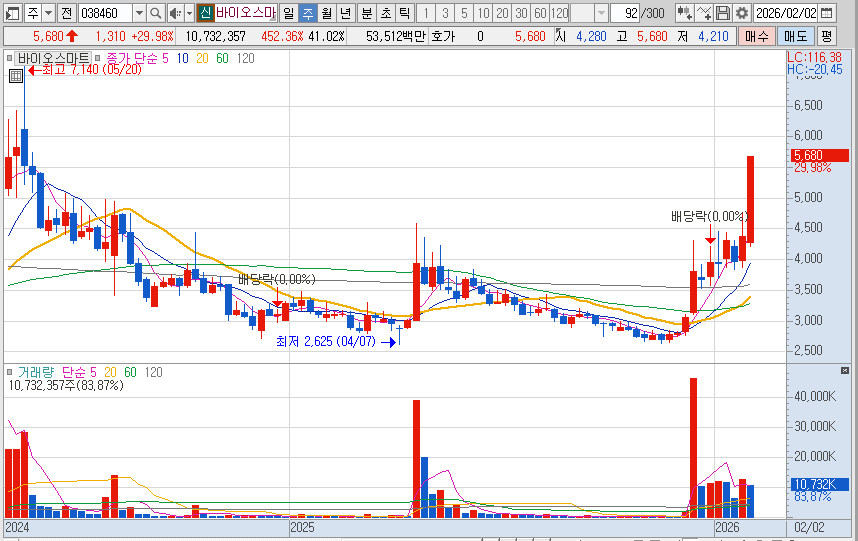
Task: Click the save chart floppy icon
Action: (x=723, y=13)
